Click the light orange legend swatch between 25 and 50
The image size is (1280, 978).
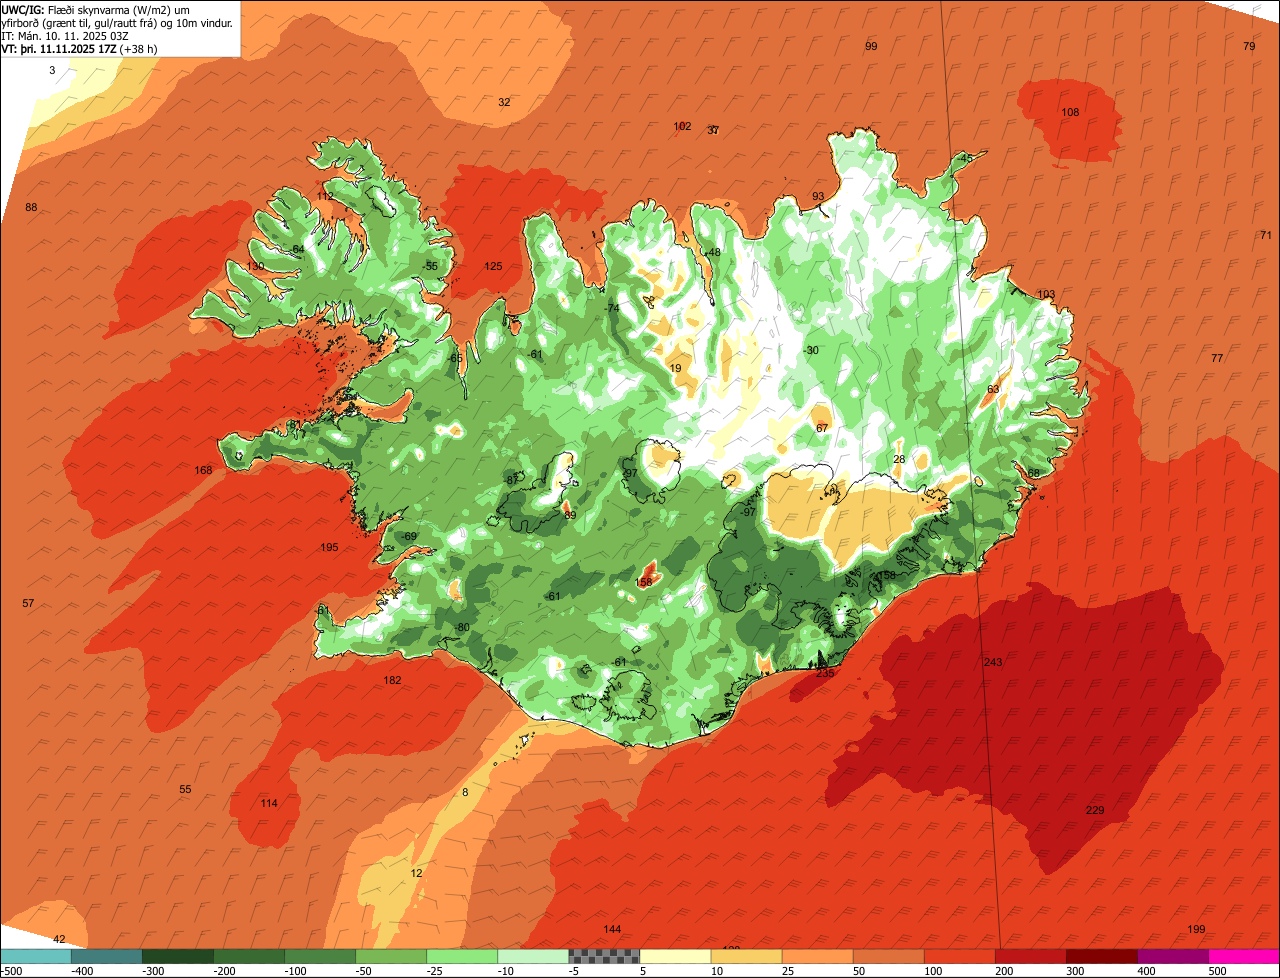pos(817,956)
